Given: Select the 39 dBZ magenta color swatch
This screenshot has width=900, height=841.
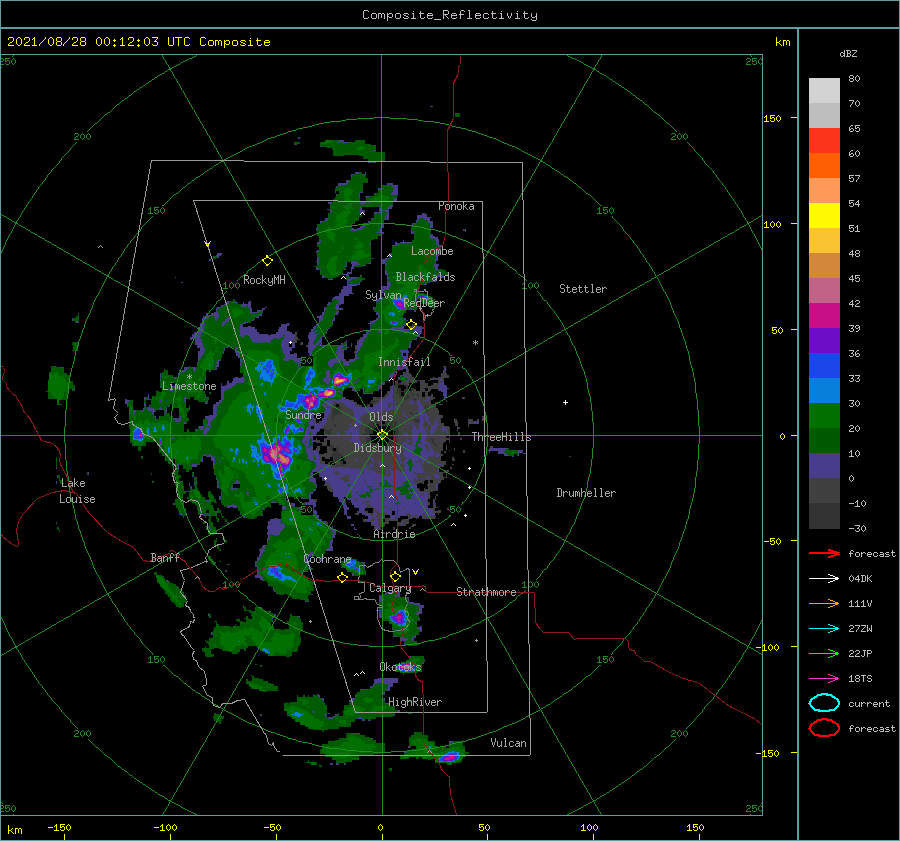Looking at the screenshot, I should (x=824, y=315).
